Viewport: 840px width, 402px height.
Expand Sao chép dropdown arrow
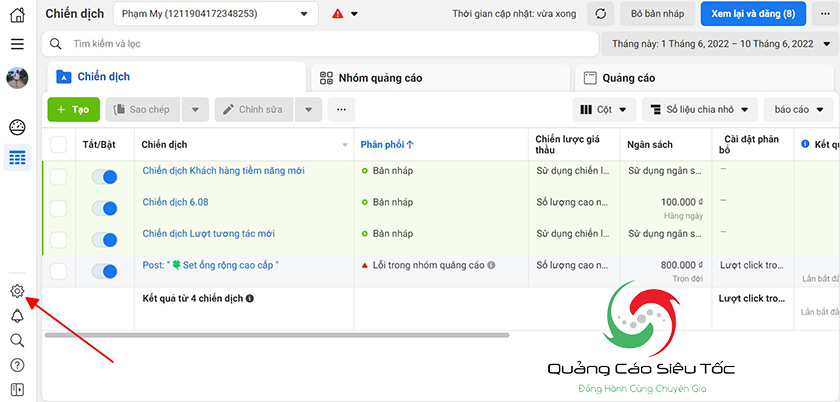pyautogui.click(x=195, y=109)
